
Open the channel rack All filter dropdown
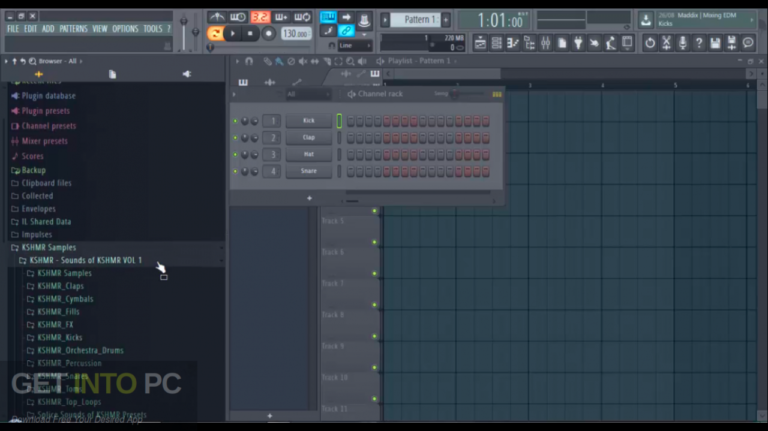pos(309,94)
